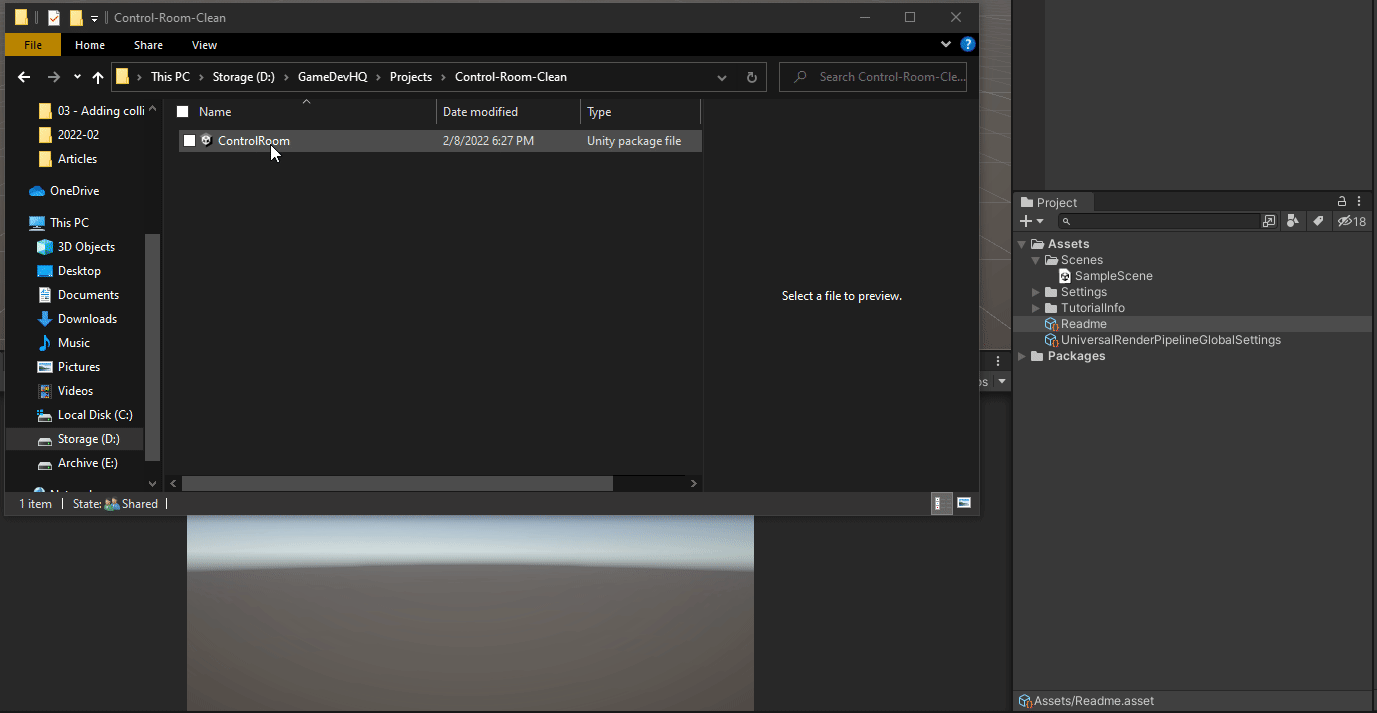The width and height of the screenshot is (1377, 713).
Task: Open the File ribbon tab
Action: (33, 45)
